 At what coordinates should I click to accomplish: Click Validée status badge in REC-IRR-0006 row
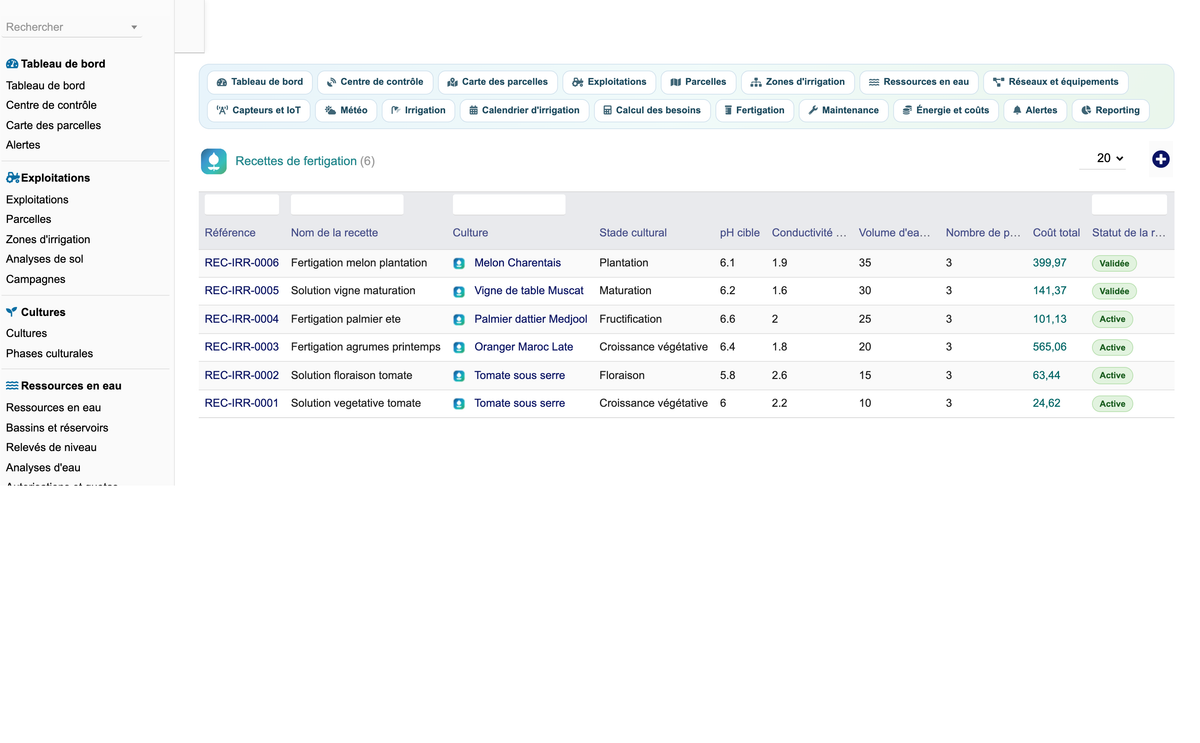pos(1114,264)
